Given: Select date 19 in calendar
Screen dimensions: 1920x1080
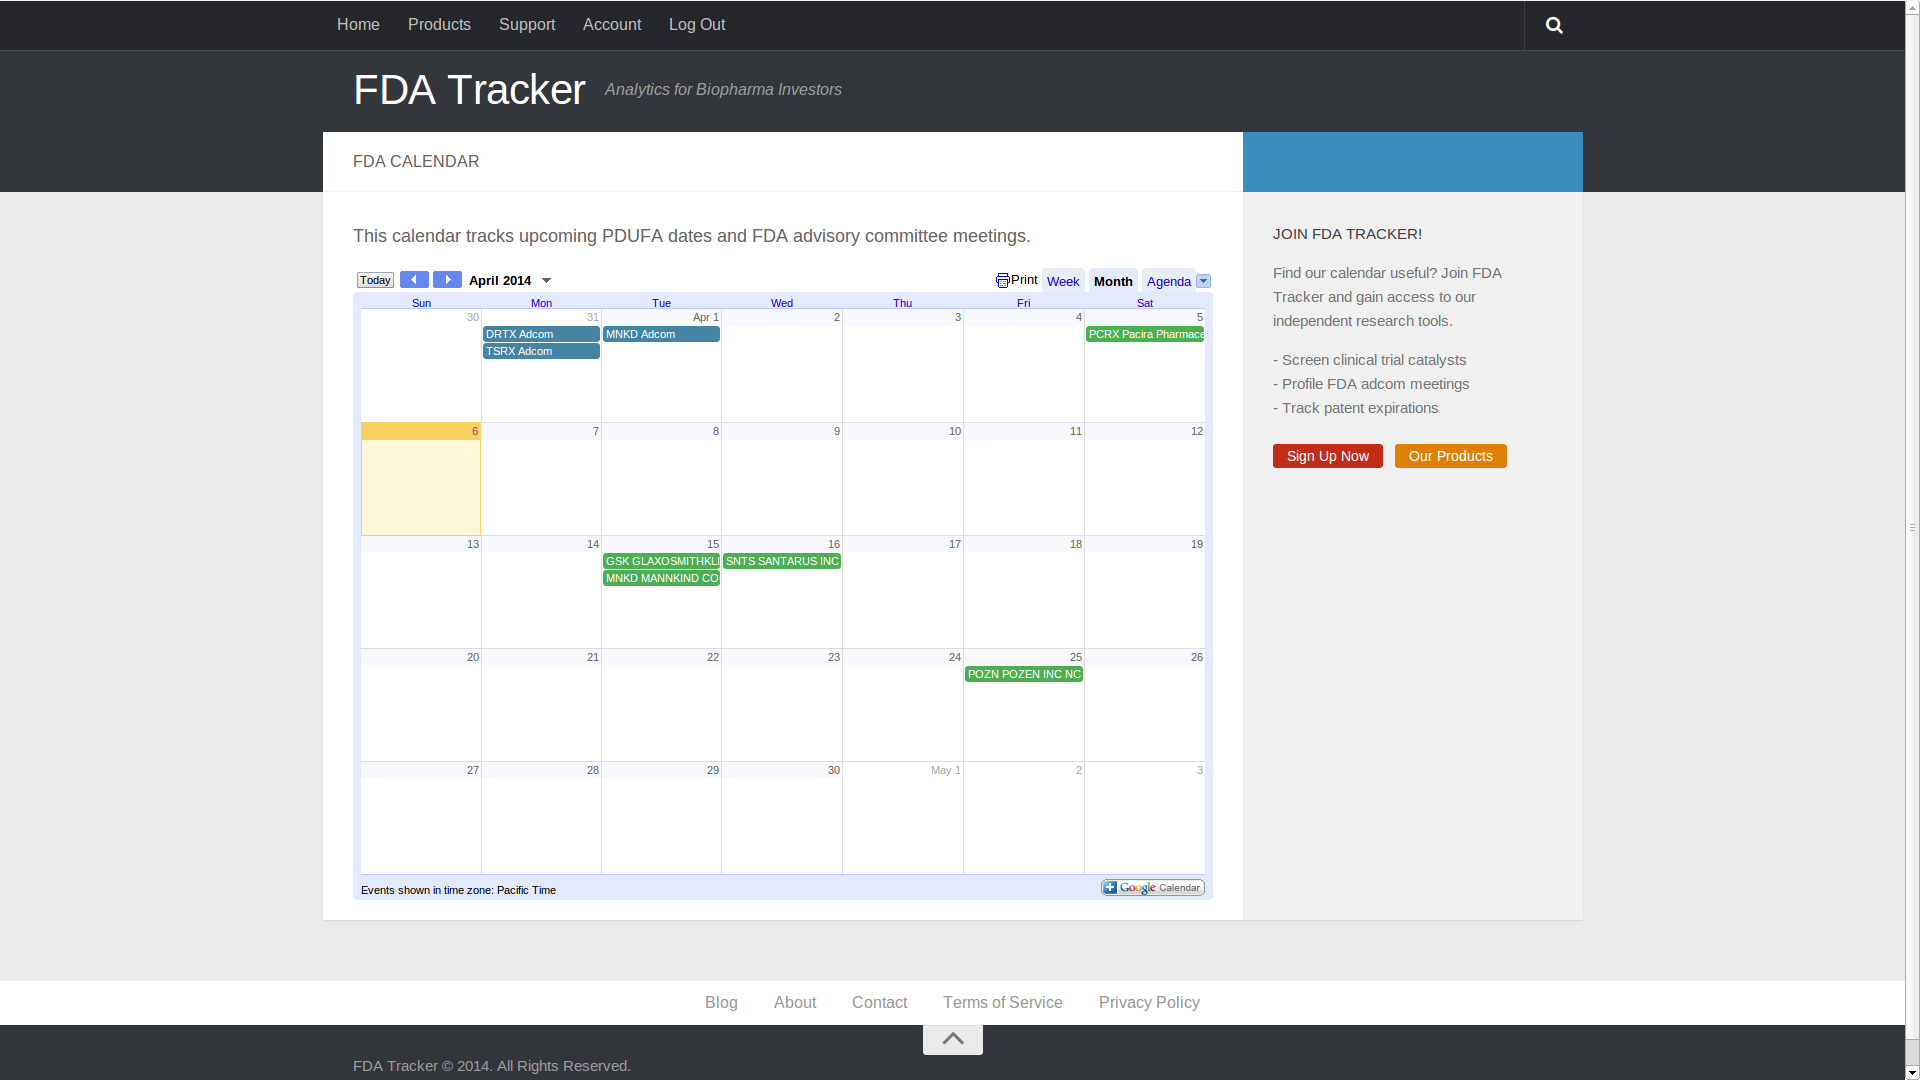Looking at the screenshot, I should 1197,544.
